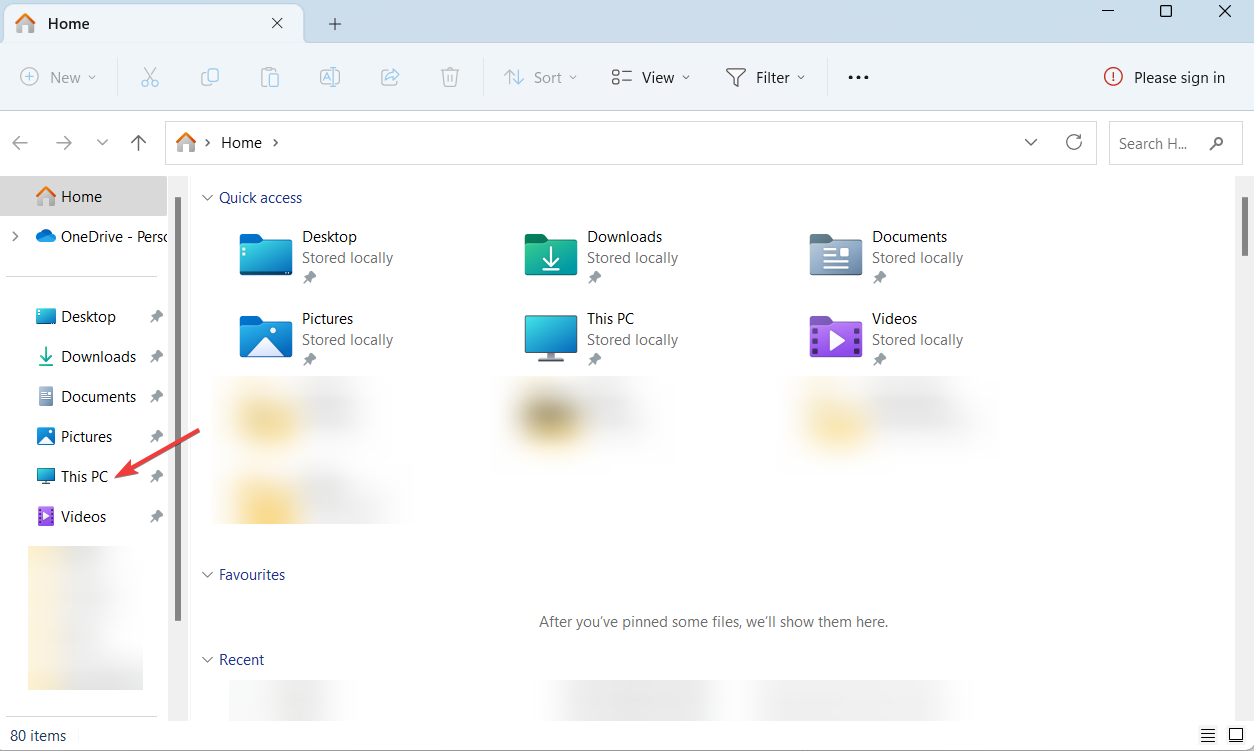
Task: Collapse the Favourites section
Action: coord(208,575)
